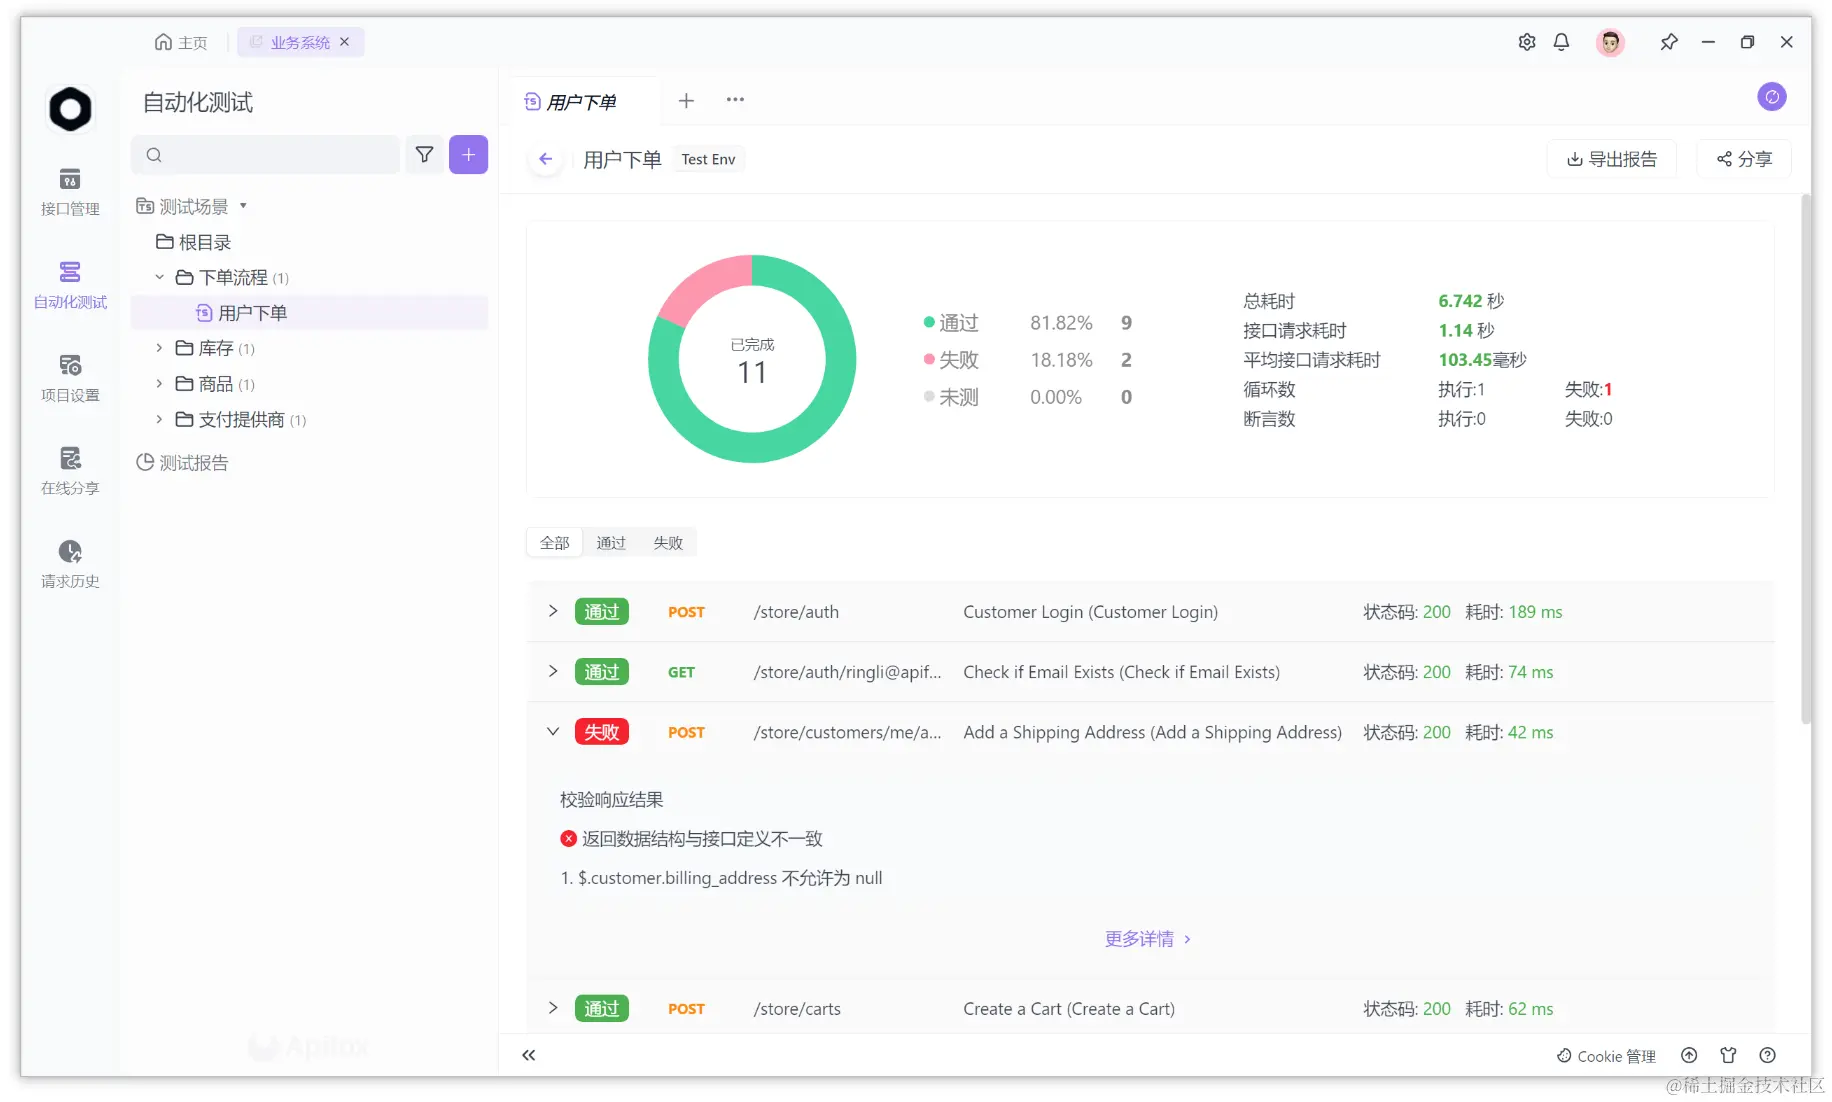Click the purple refresh circle icon

1771,97
